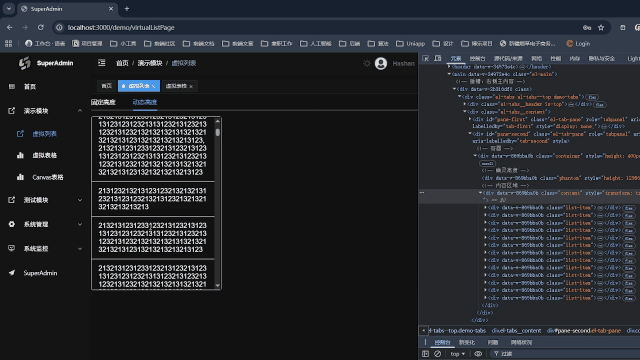Click the browser back arrow

point(9,27)
